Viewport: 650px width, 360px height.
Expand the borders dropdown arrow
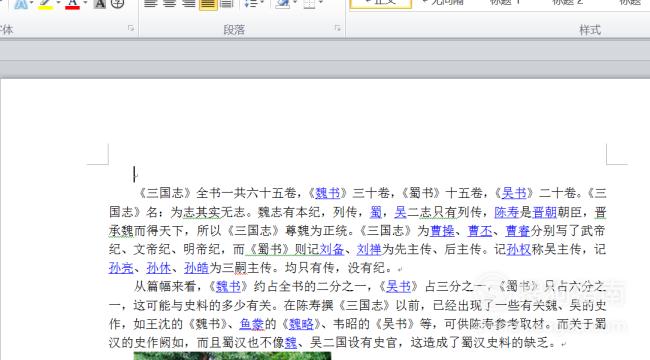click(320, 3)
